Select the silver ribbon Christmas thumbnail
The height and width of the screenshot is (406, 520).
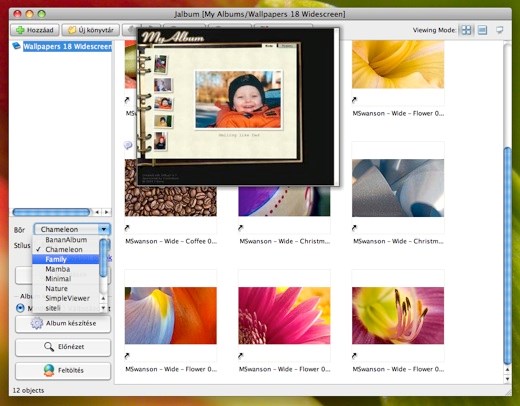point(398,188)
